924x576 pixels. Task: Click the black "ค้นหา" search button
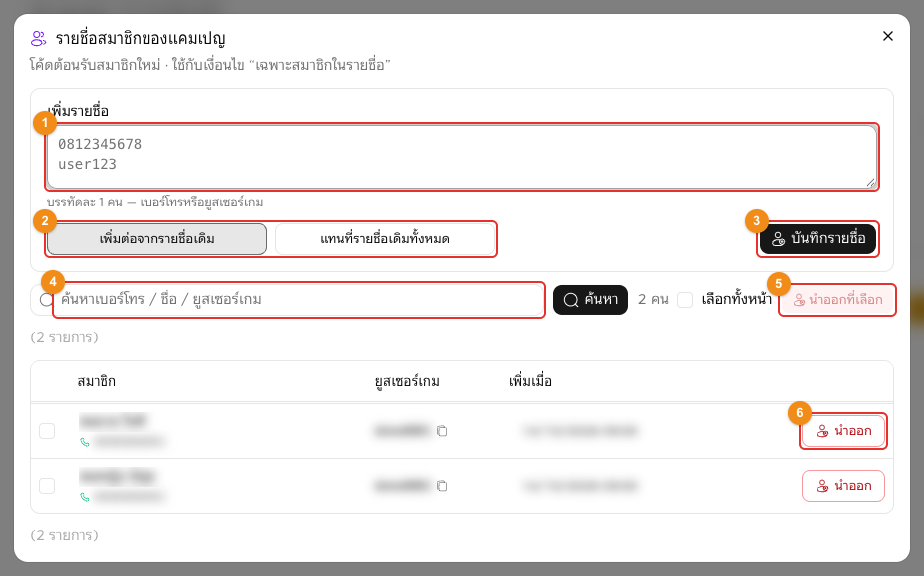(590, 299)
